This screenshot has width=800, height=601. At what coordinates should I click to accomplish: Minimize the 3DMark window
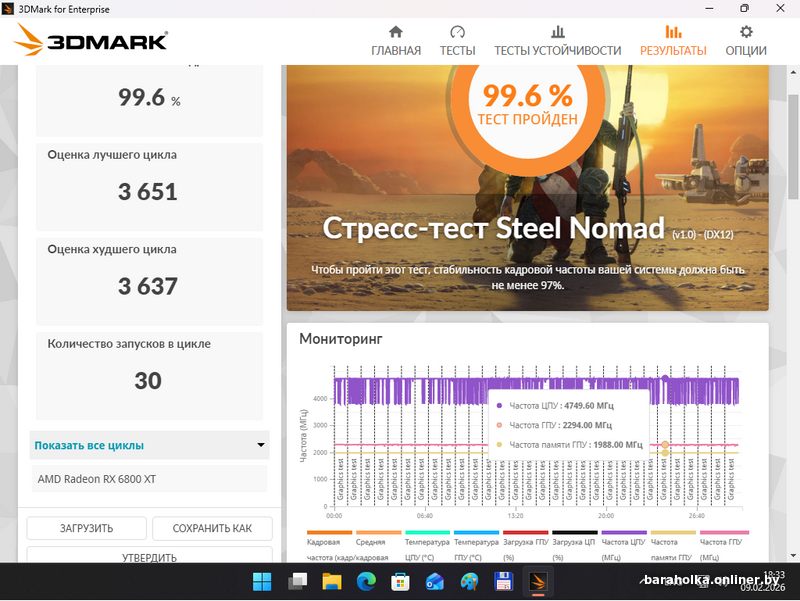[x=709, y=9]
